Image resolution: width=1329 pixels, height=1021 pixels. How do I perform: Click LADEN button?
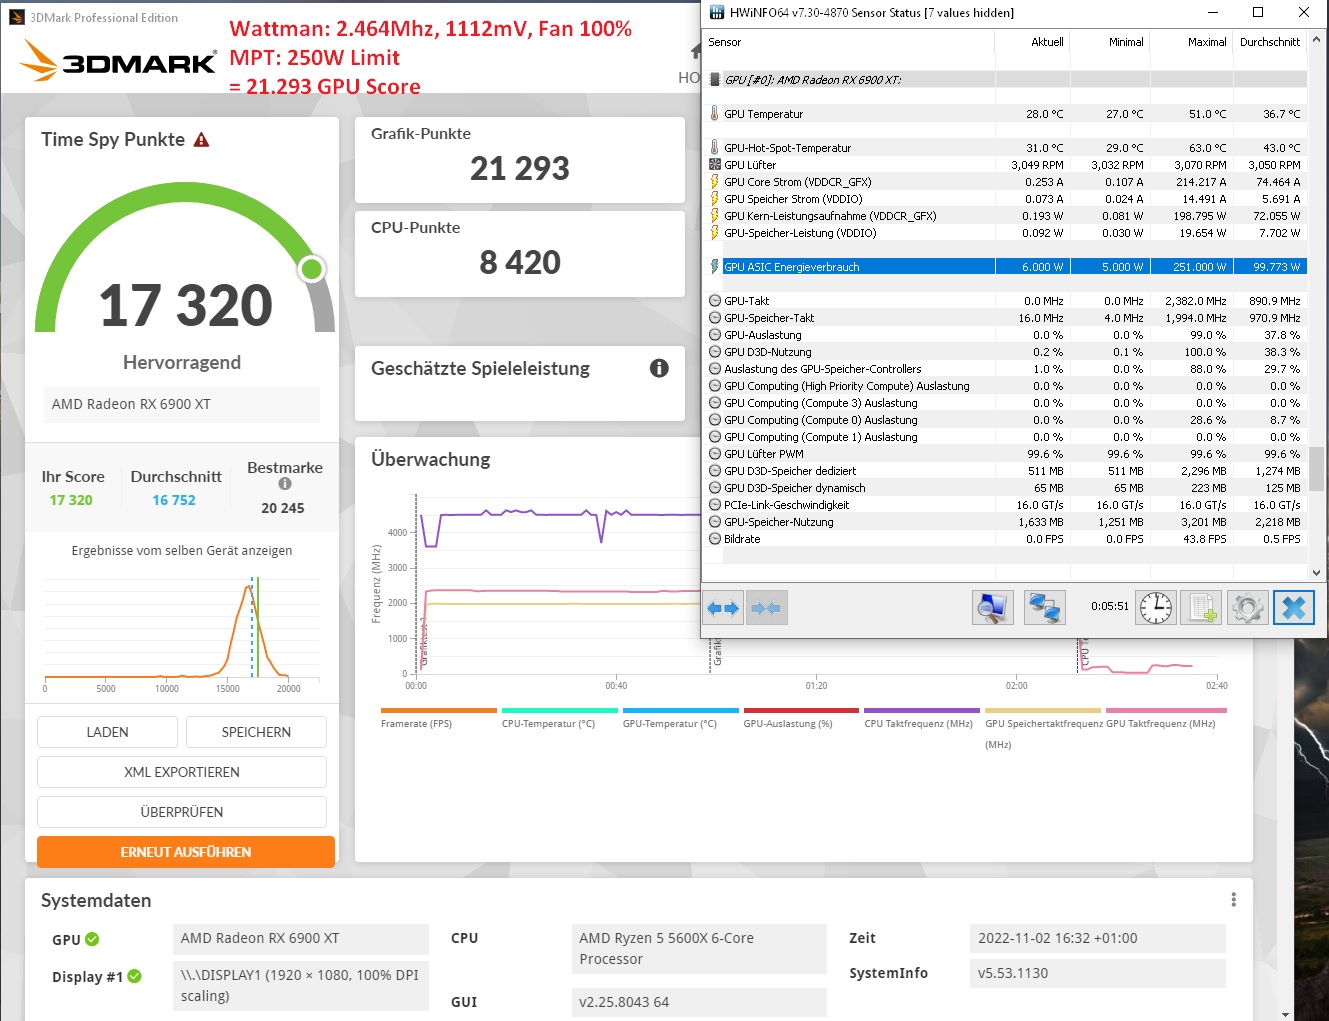[107, 732]
